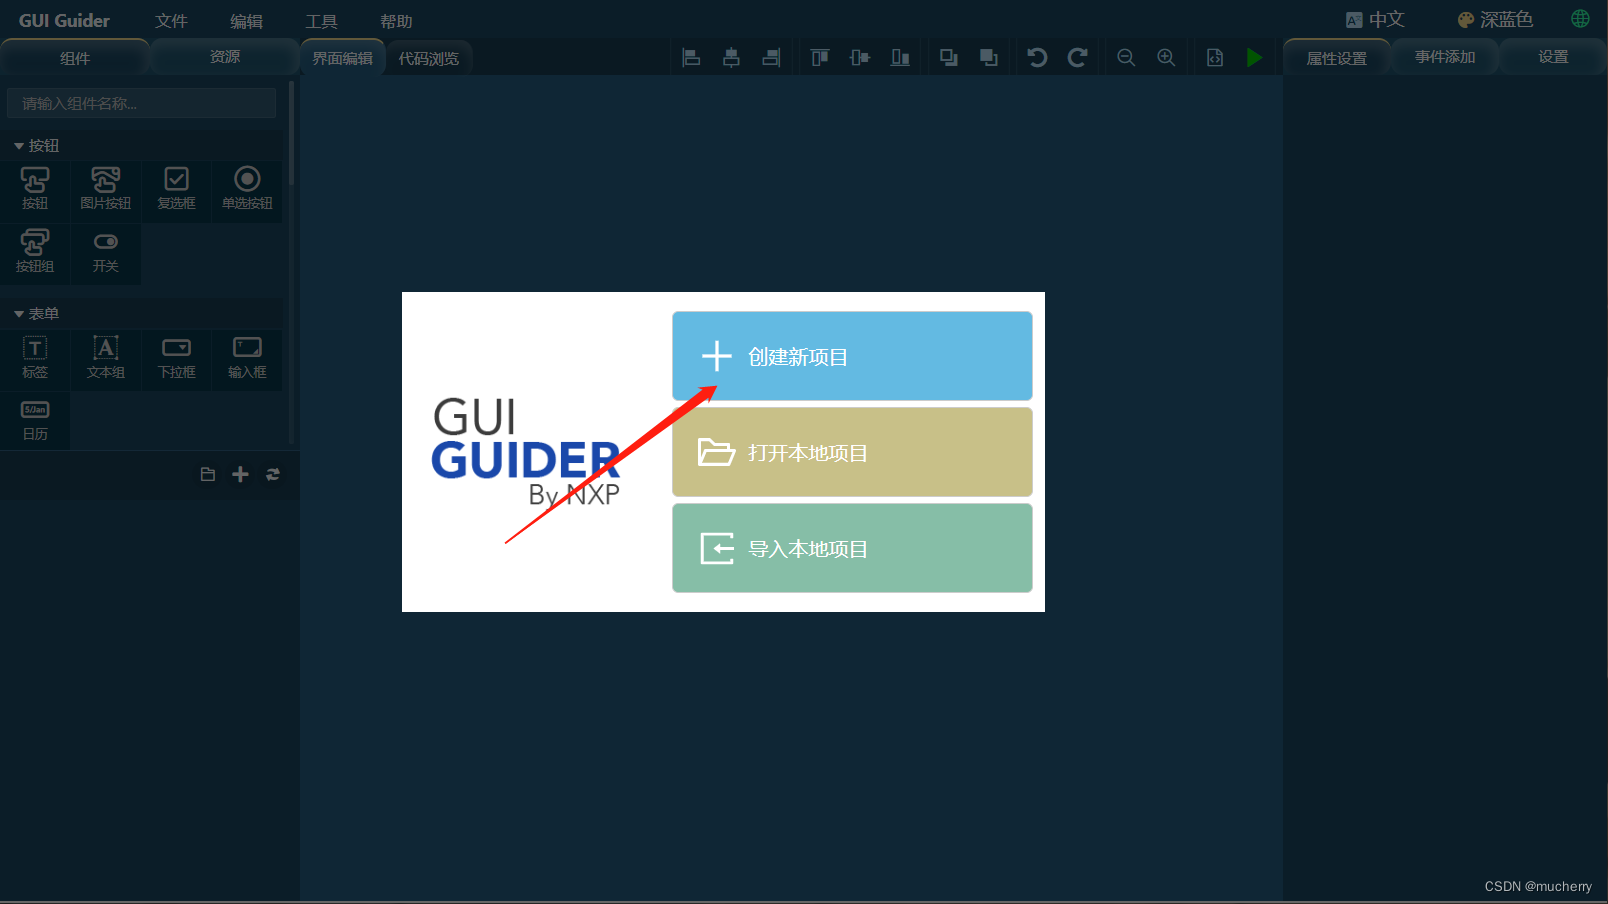Switch to the 属性设置 tab
The height and width of the screenshot is (904, 1608).
[1337, 58]
